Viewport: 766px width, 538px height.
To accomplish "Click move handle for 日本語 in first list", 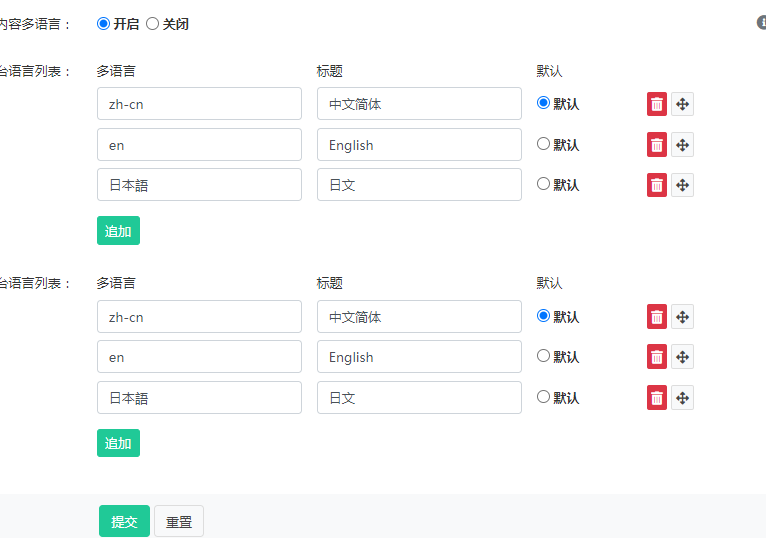I will point(682,185).
